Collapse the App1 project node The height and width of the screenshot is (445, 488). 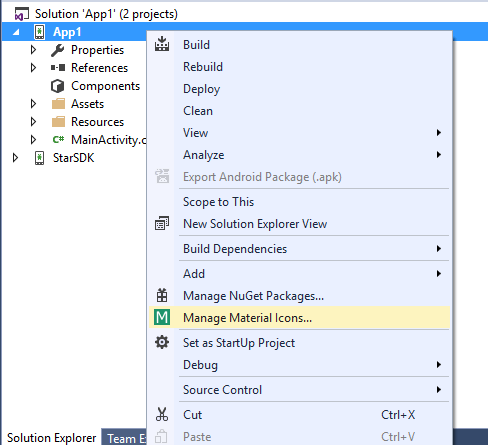coord(16,32)
